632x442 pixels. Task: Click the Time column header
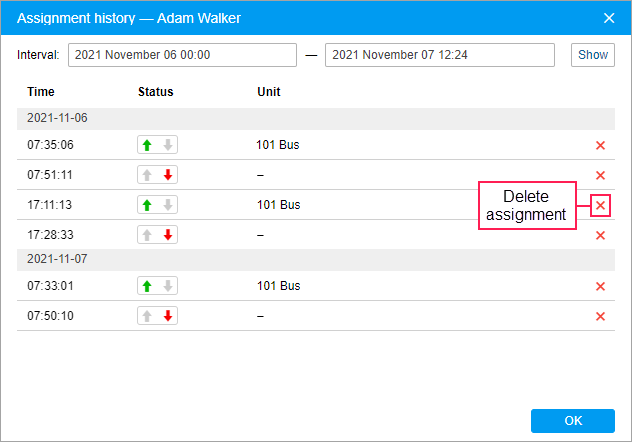[x=41, y=92]
